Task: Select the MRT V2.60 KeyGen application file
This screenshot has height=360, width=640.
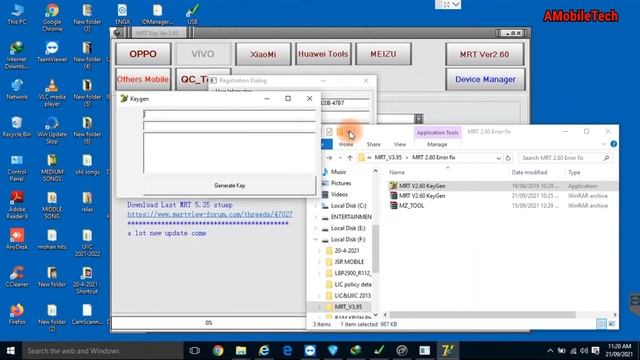Action: (x=422, y=186)
